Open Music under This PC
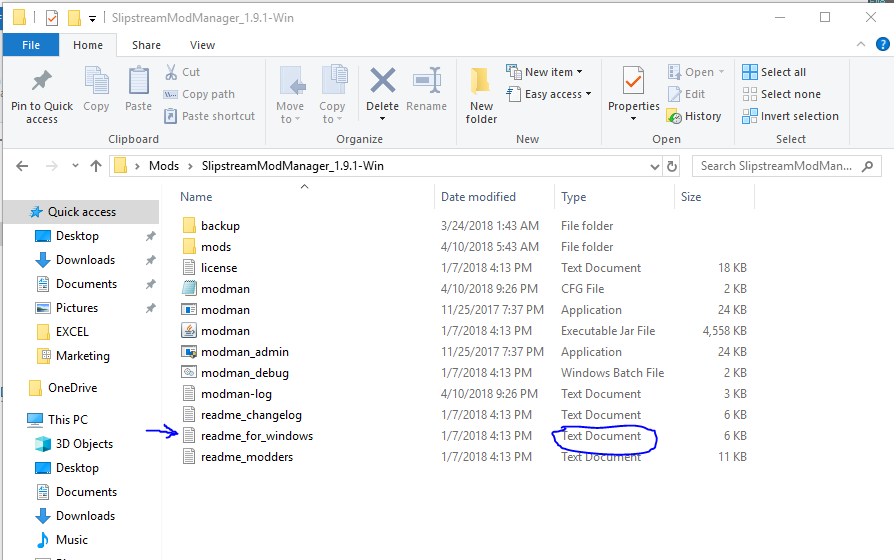Viewport: 894px width, 560px height. (72, 540)
